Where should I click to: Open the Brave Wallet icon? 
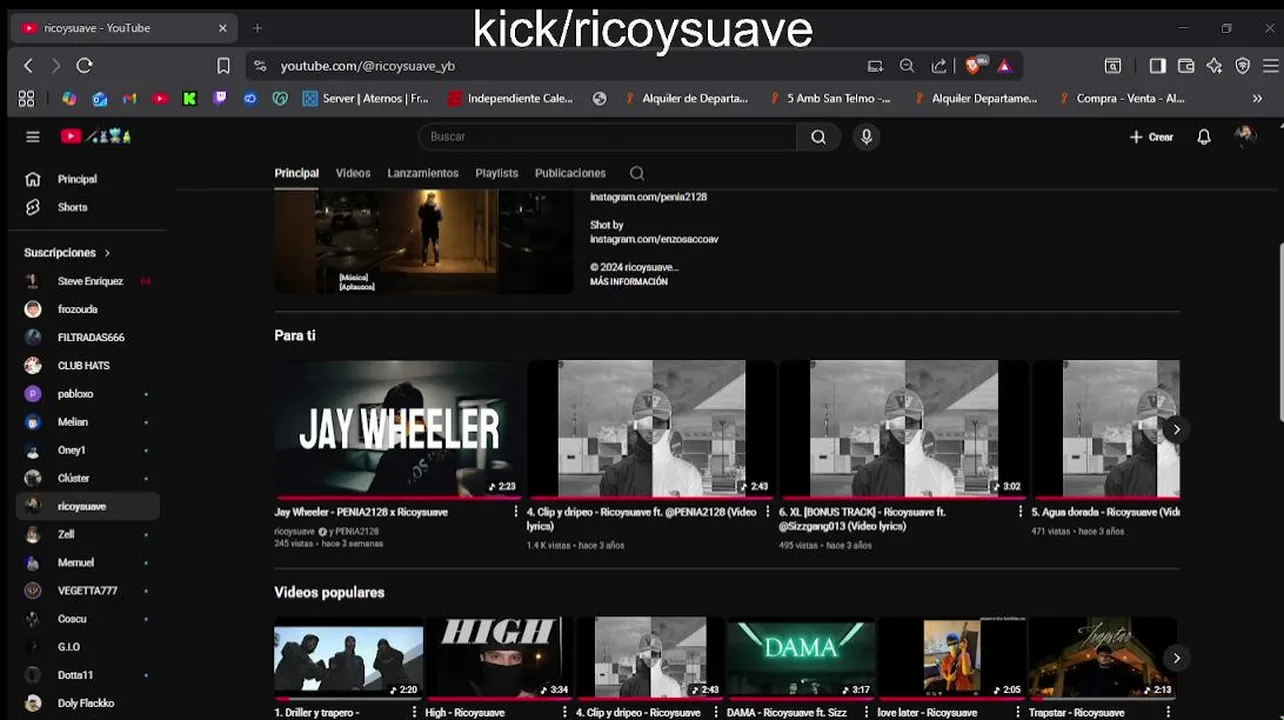click(1186, 66)
